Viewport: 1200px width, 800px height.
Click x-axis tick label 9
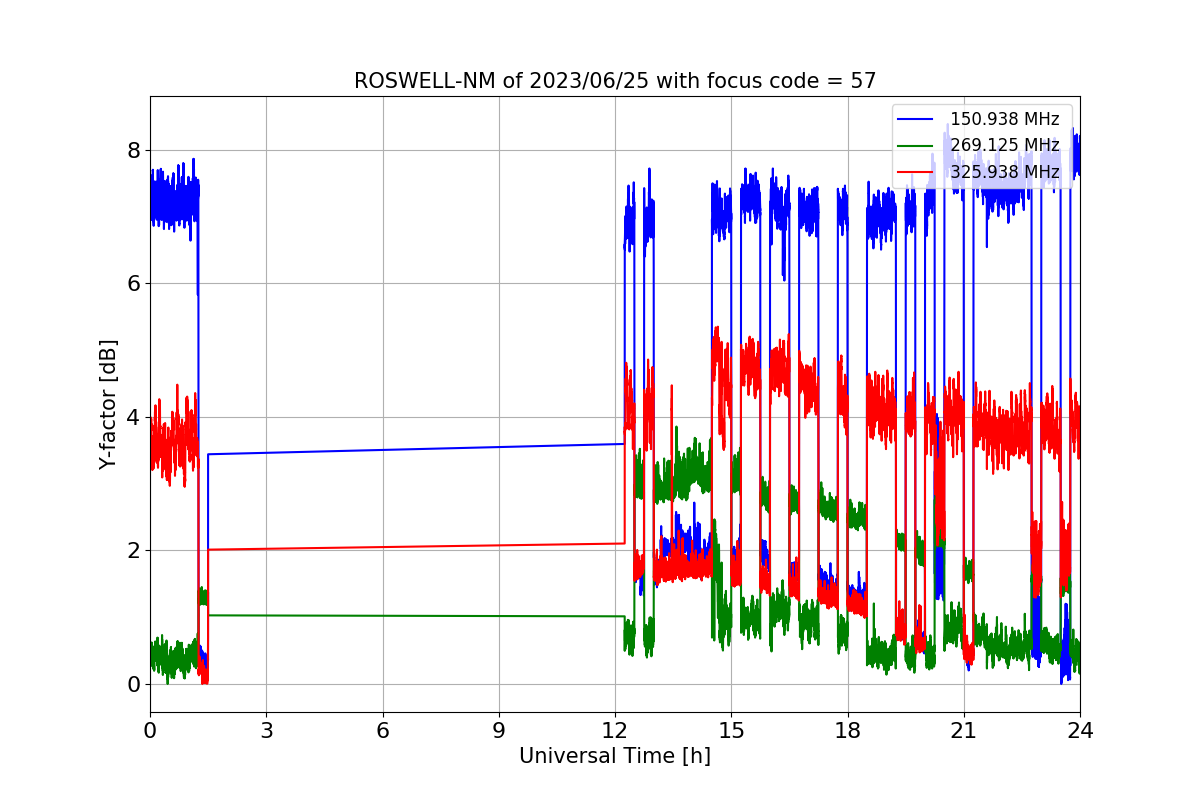(x=499, y=730)
